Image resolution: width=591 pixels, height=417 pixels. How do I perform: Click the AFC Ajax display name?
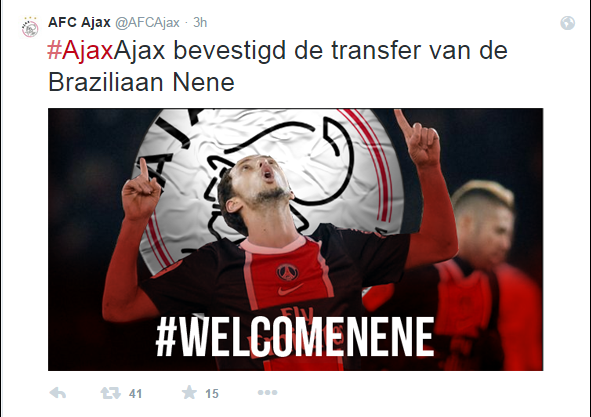point(79,23)
